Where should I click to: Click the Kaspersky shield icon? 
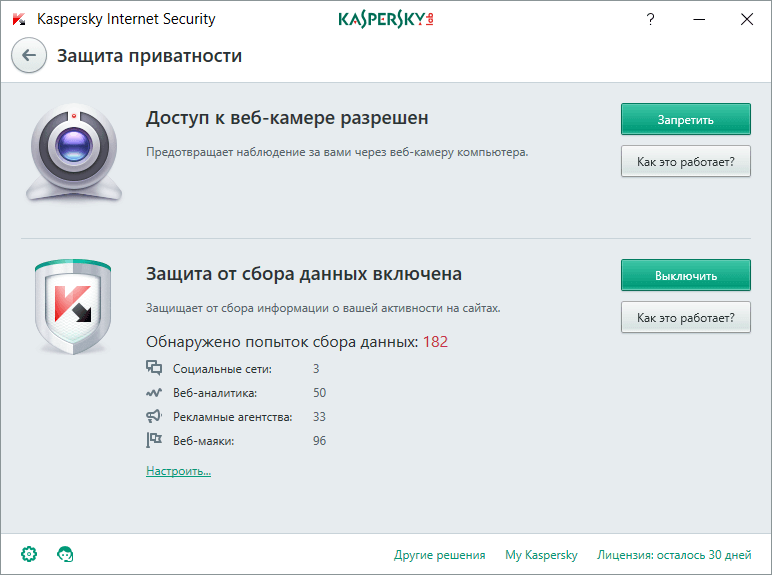coord(73,307)
